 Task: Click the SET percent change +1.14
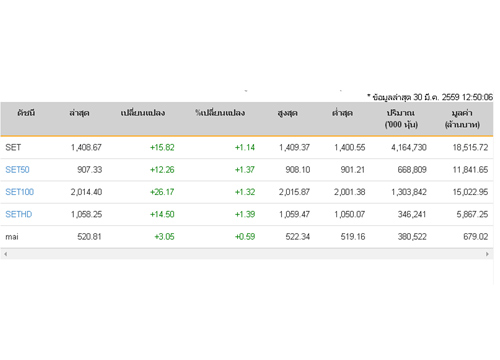click(x=245, y=147)
